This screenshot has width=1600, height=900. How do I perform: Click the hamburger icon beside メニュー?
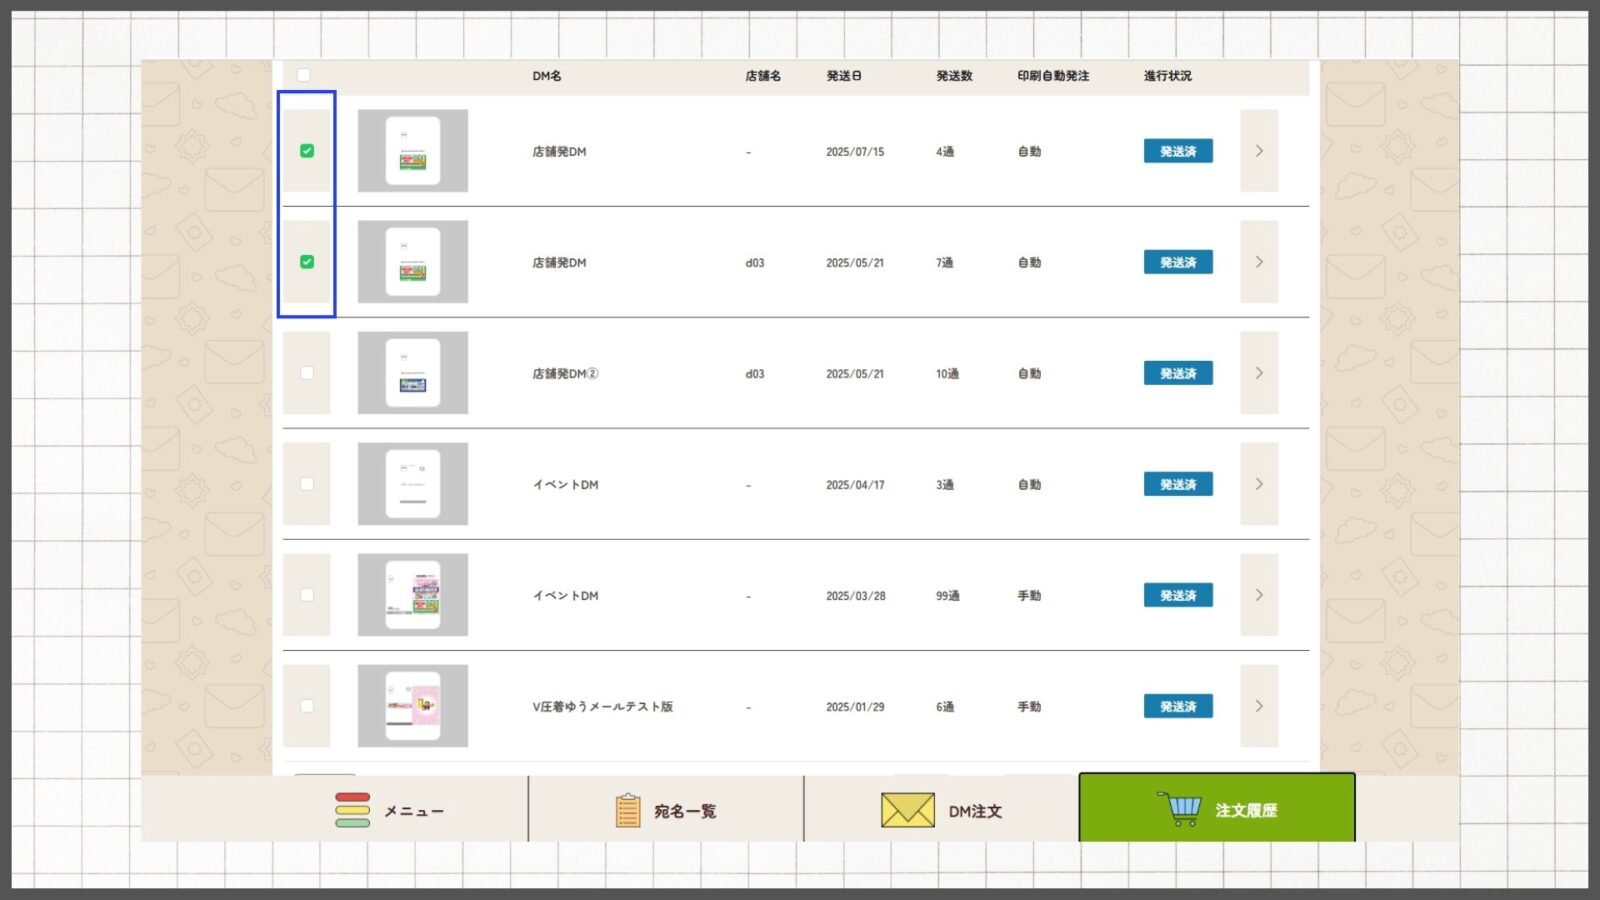click(352, 810)
